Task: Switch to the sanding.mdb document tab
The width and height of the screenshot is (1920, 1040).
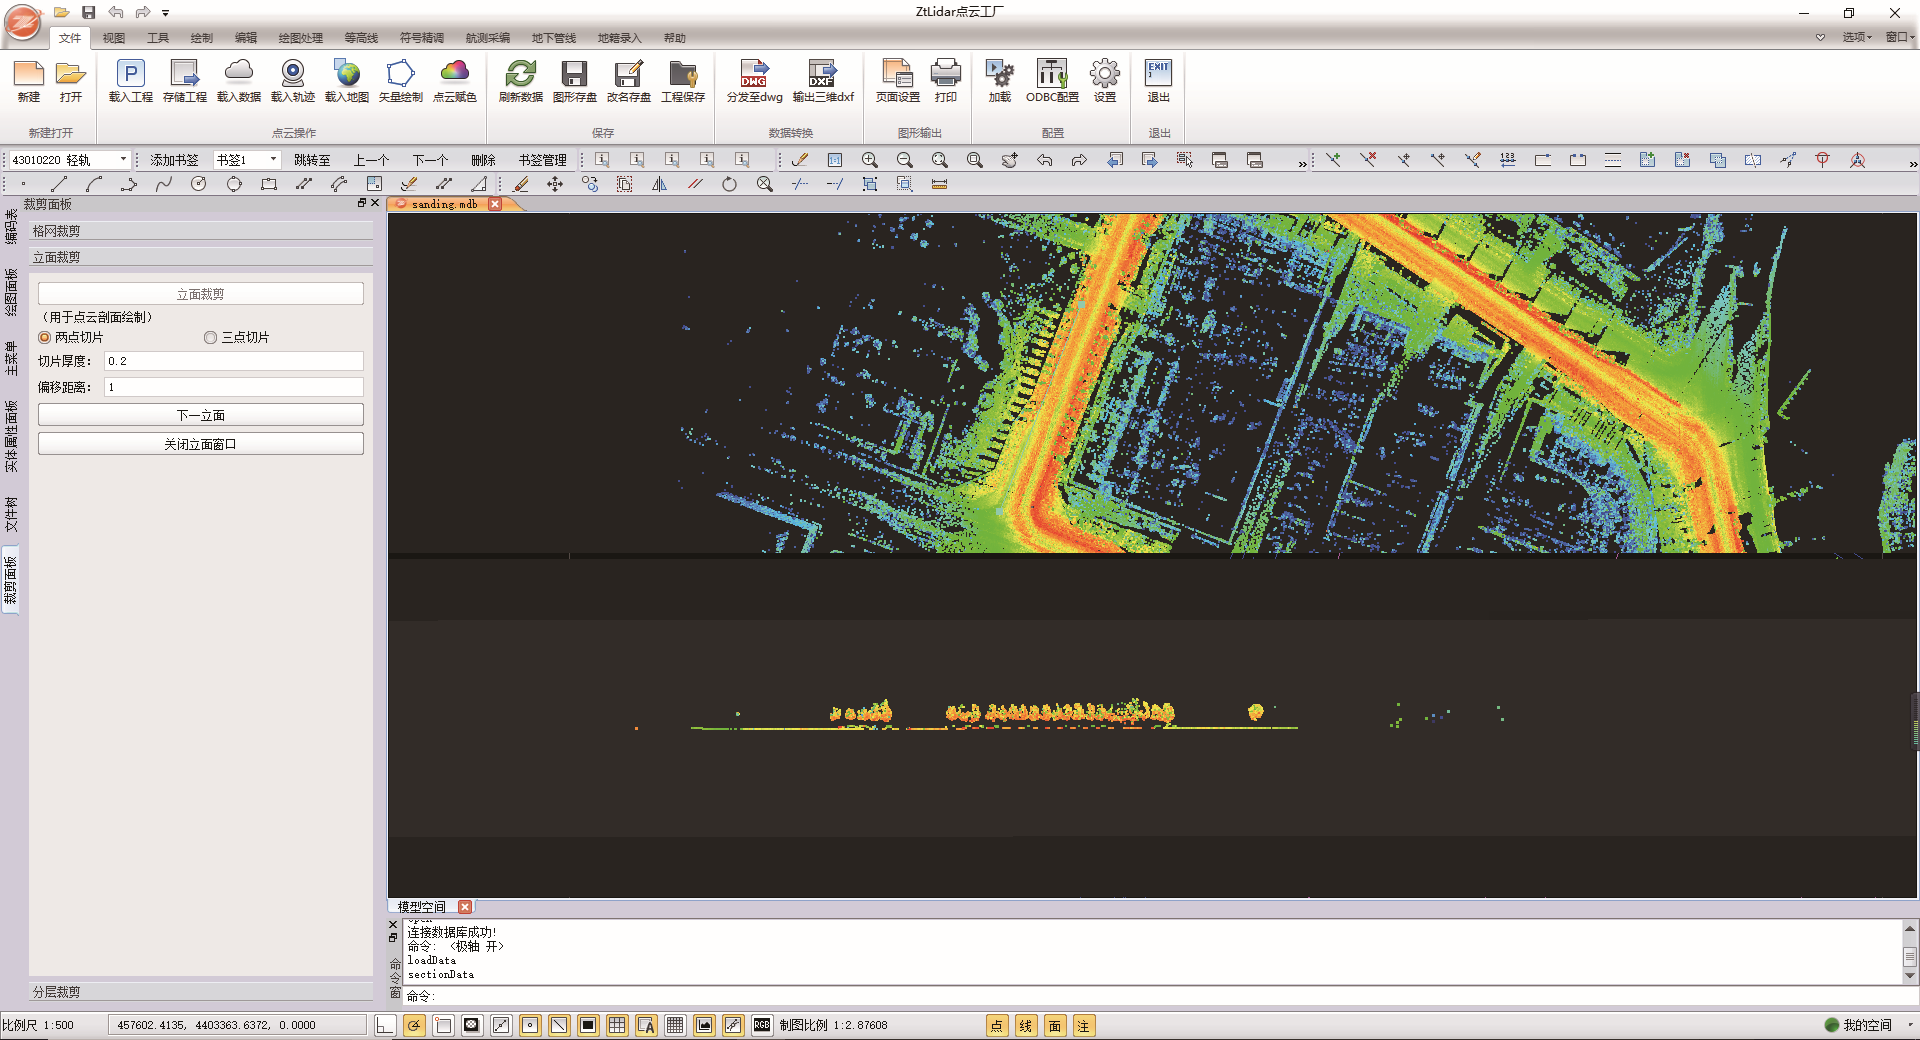Action: coord(445,204)
